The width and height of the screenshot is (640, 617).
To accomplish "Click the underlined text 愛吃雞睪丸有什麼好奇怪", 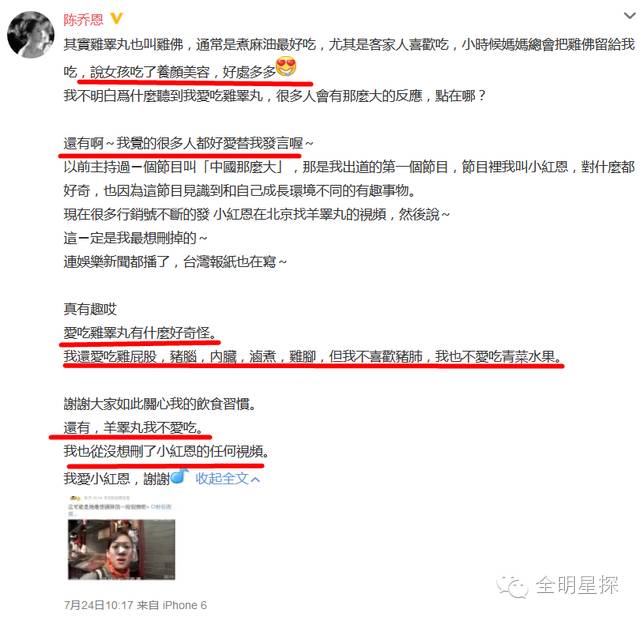I will coord(138,333).
